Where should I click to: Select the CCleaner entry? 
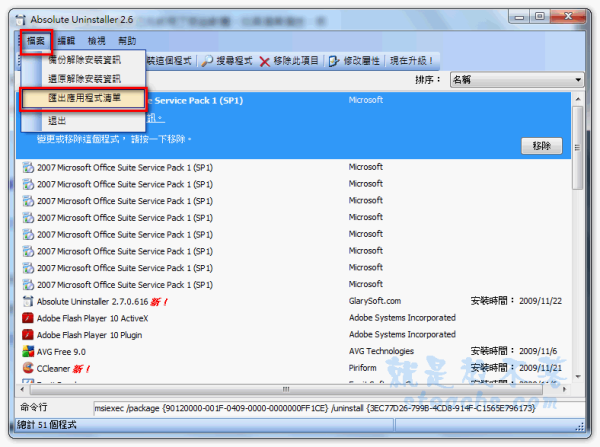[x=294, y=368]
